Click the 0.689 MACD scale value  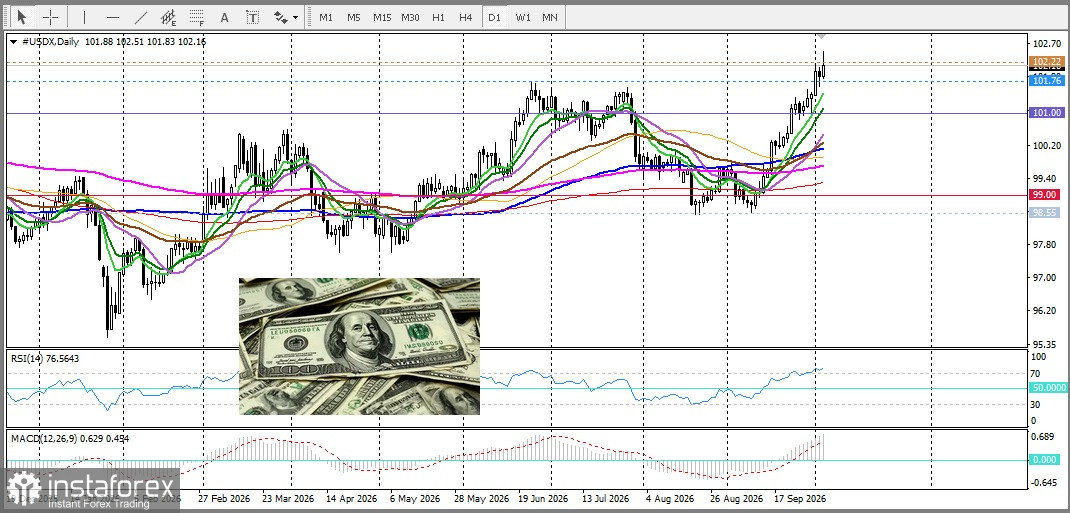(x=1044, y=437)
